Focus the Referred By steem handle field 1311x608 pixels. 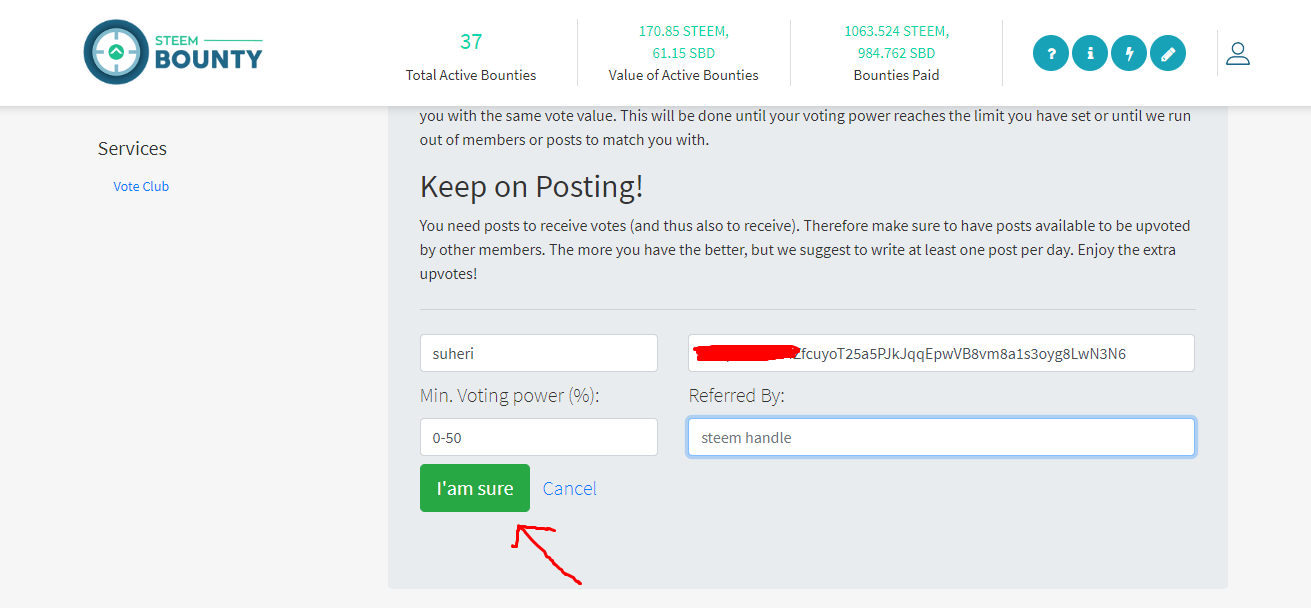(941, 437)
